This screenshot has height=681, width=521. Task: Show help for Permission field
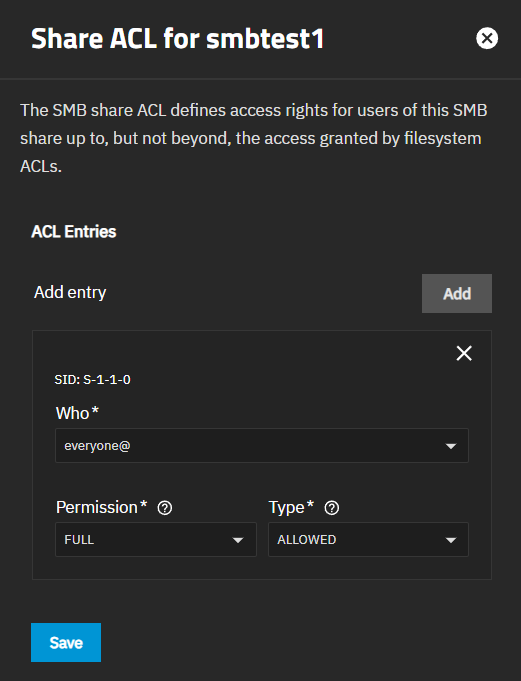[165, 508]
